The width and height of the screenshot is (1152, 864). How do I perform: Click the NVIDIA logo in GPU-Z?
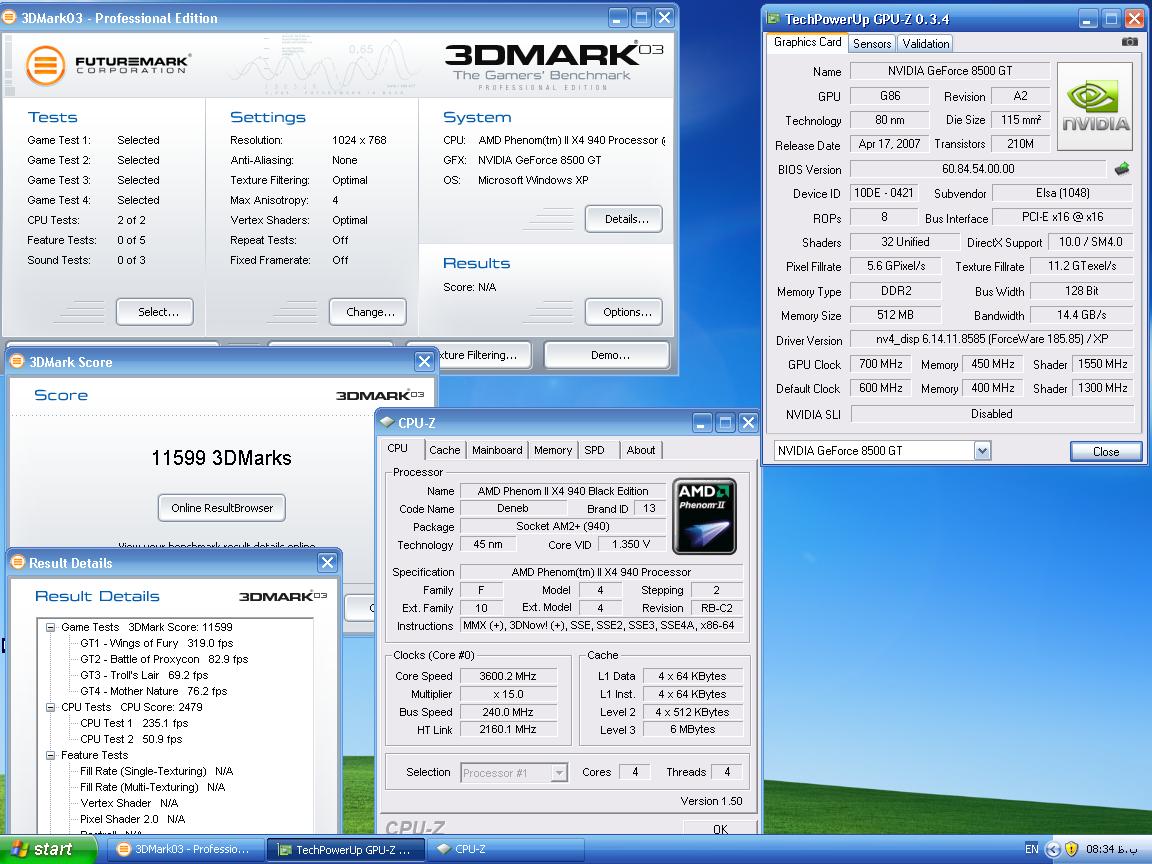point(1095,107)
